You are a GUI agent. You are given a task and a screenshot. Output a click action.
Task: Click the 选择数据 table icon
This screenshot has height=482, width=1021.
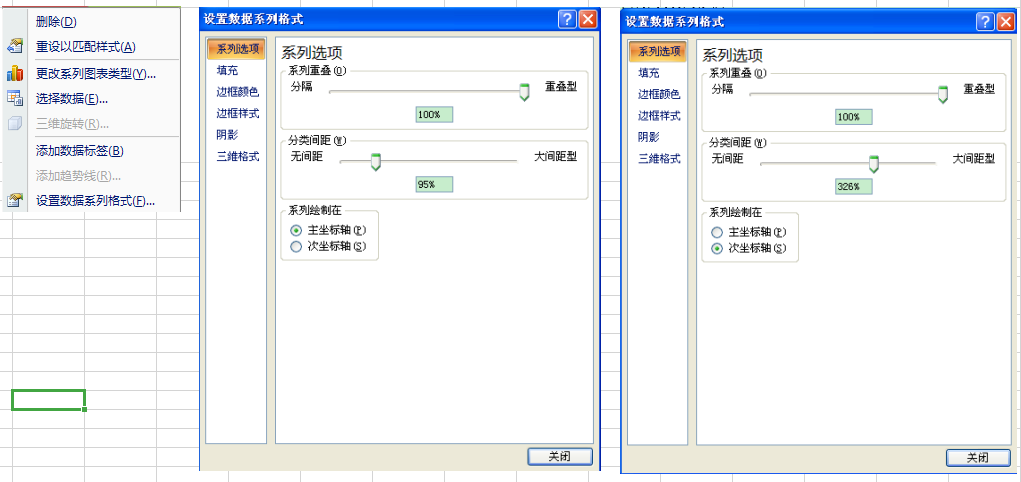(14, 99)
